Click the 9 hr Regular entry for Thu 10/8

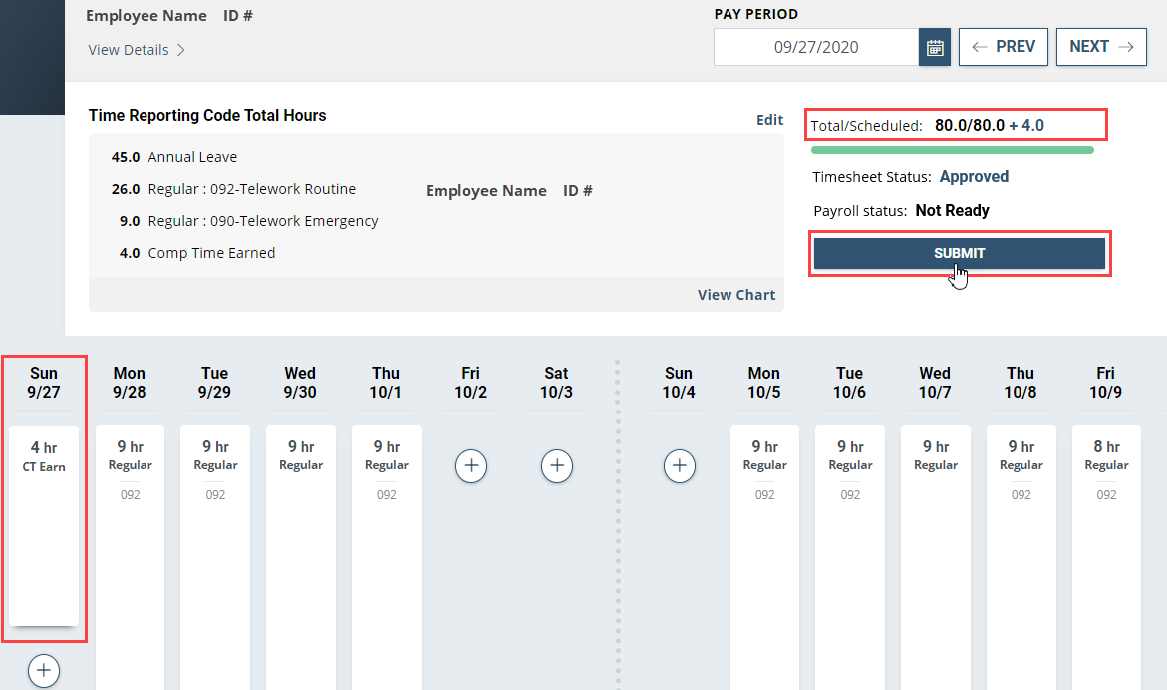pos(1020,456)
